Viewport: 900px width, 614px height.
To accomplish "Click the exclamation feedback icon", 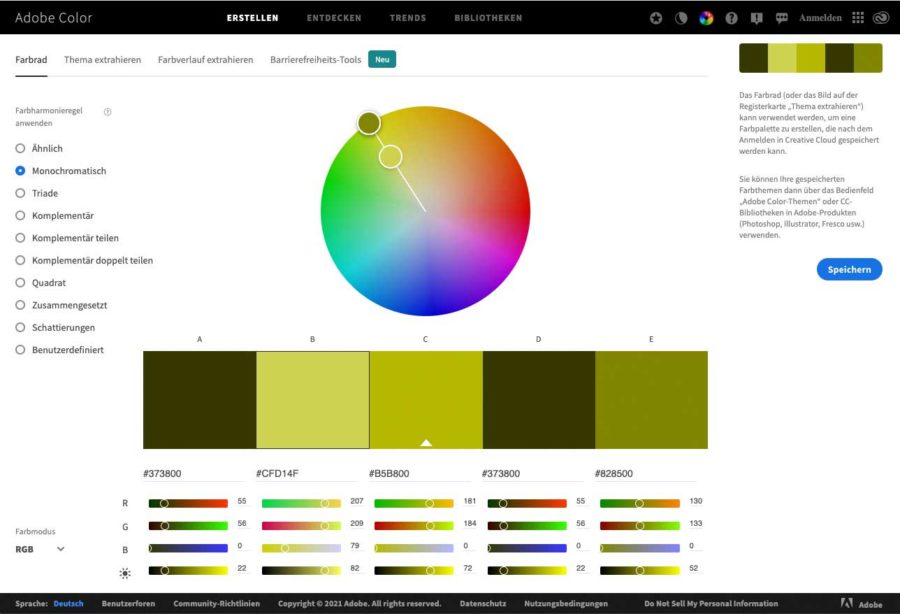I will [x=757, y=18].
